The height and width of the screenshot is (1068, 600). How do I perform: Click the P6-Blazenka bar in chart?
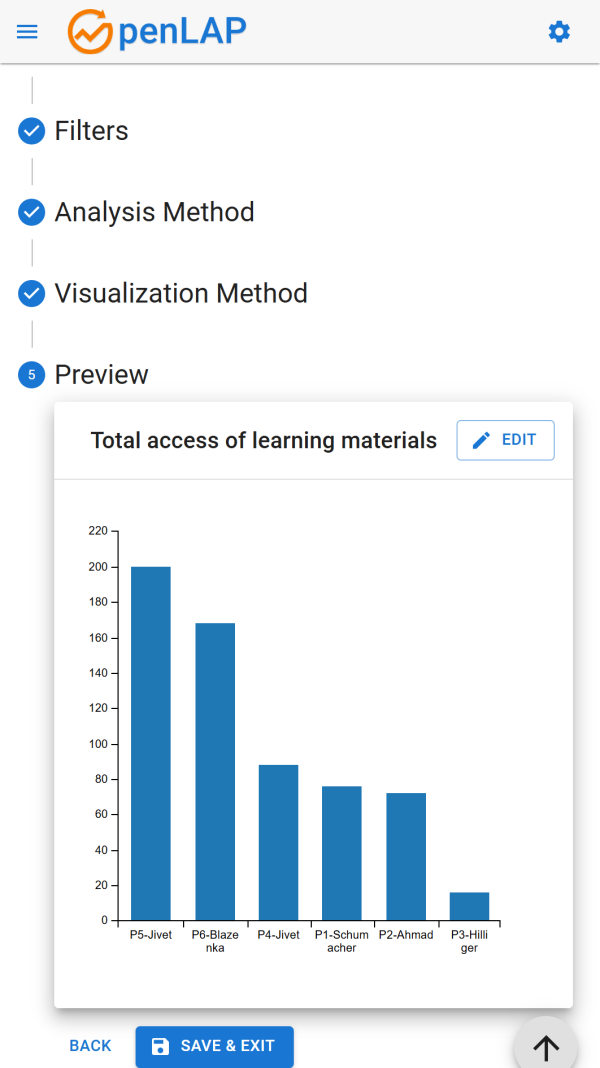click(215, 771)
